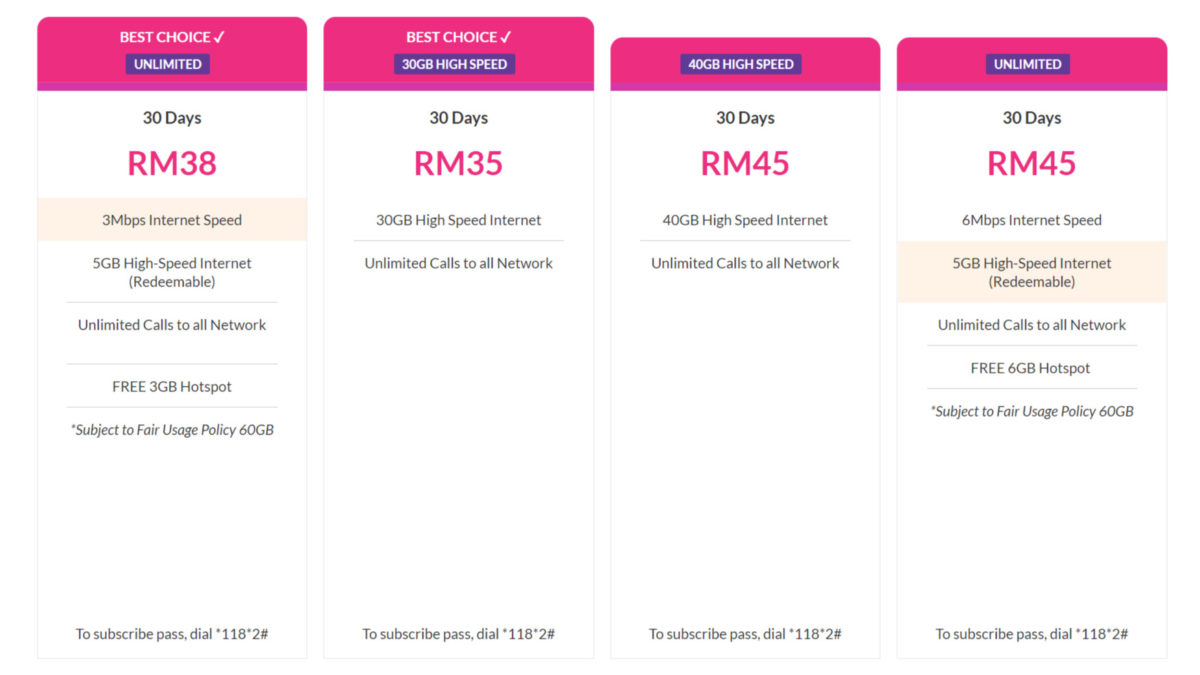Click the FREE 6GB Hotspot feature
The width and height of the screenshot is (1200, 675).
(x=1030, y=368)
